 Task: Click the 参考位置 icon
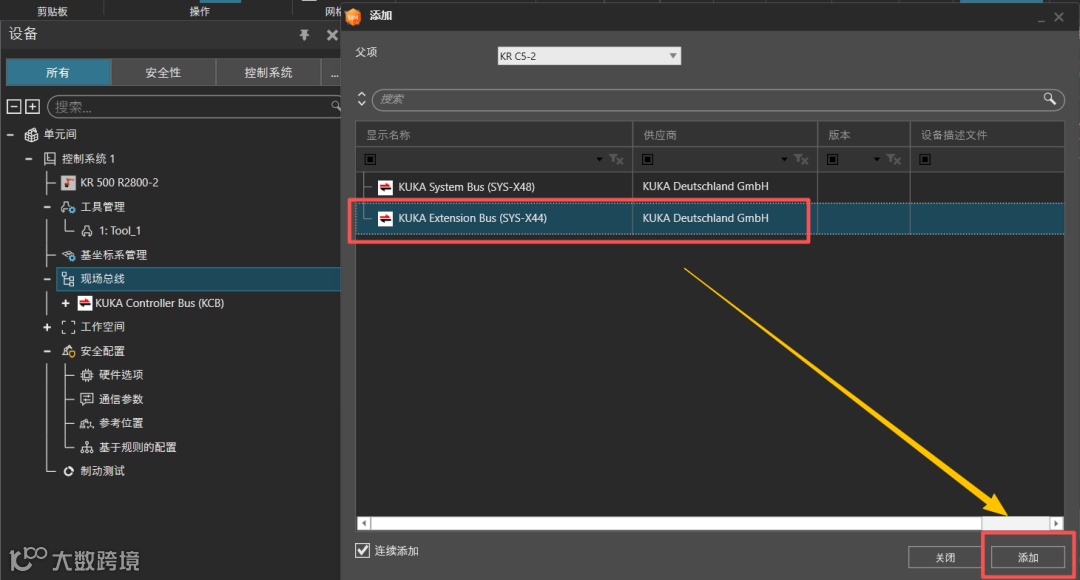click(x=87, y=423)
